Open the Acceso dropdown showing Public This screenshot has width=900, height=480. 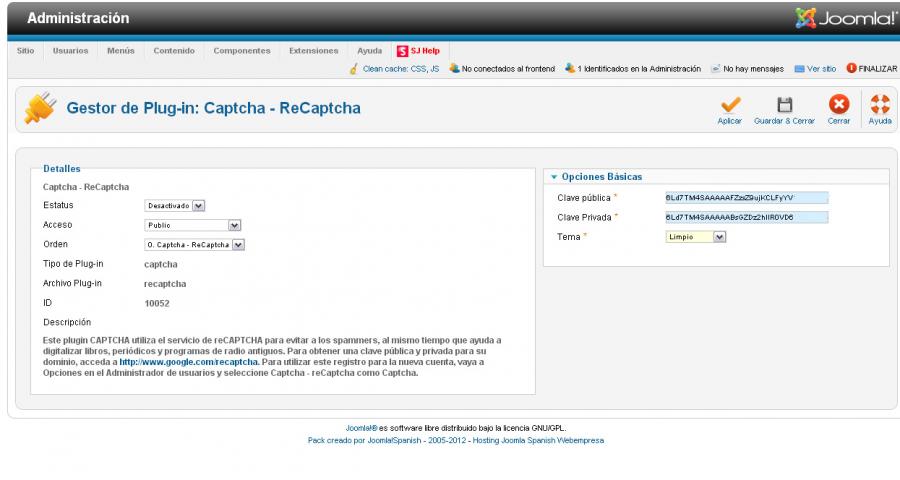192,225
